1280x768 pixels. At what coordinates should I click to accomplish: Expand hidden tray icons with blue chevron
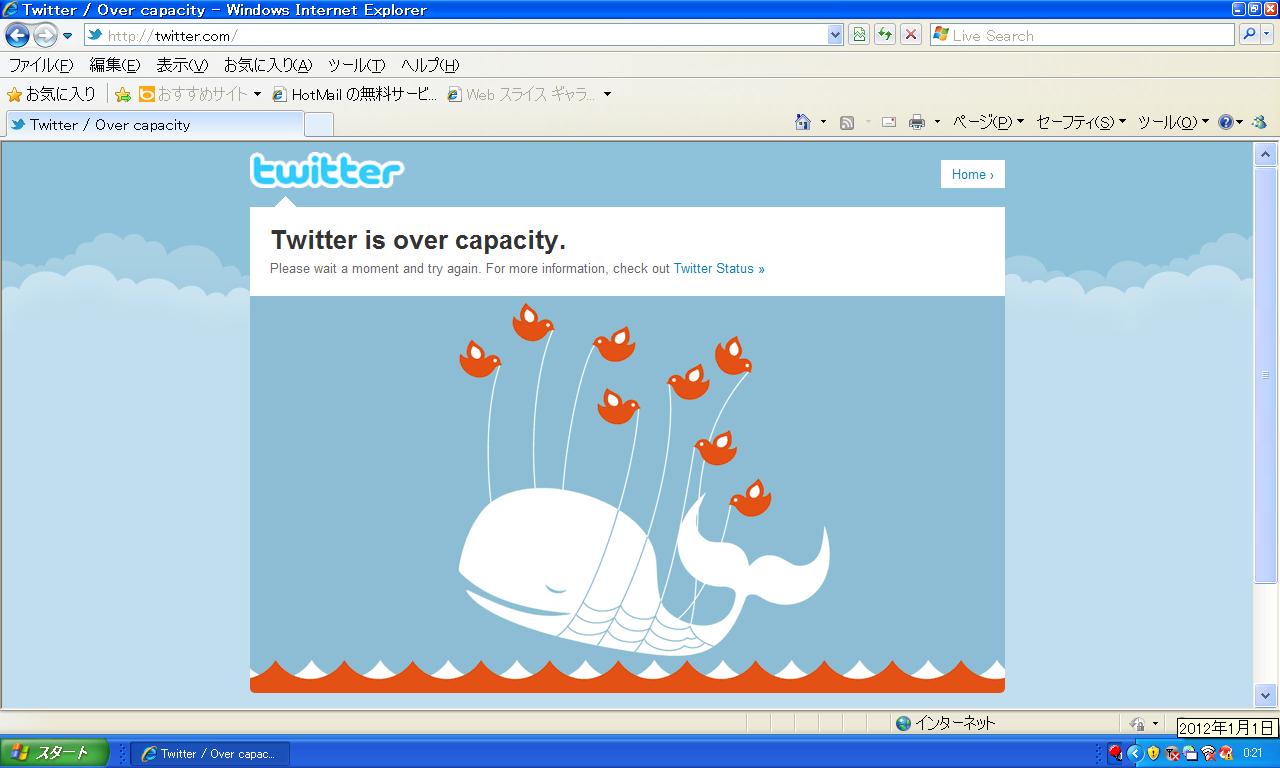[1135, 753]
